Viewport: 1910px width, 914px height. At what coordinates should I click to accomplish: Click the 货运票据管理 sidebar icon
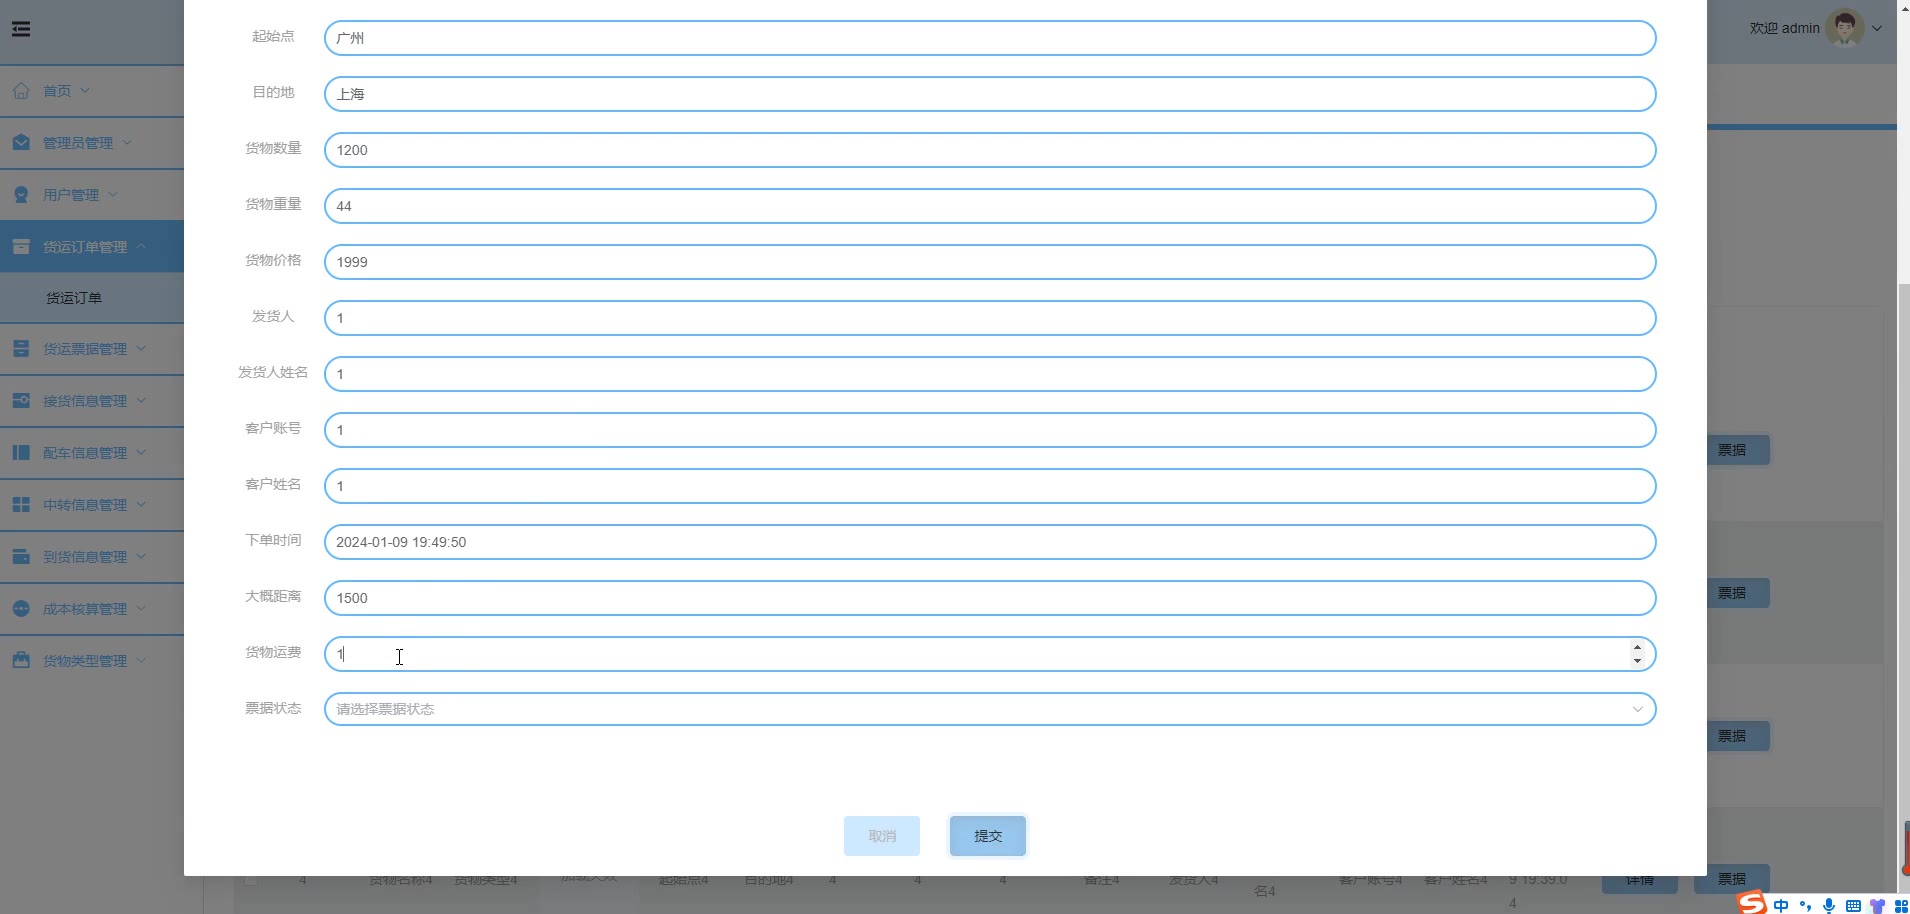click(21, 349)
